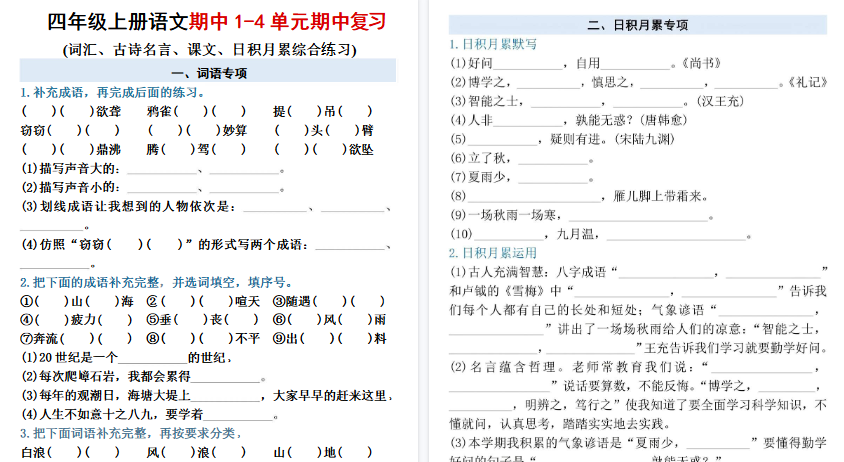Screen dimensions: 844x462
Task: Click the heading 2. 把下面的成语补充完整
Action: coord(157,283)
